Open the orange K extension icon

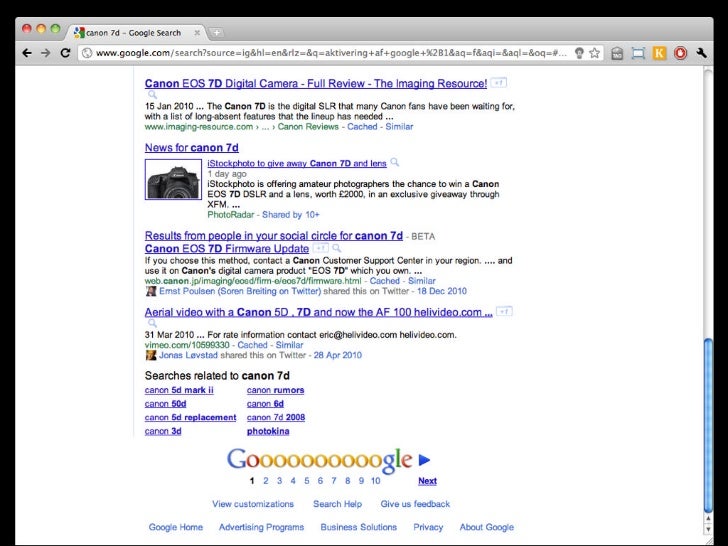coord(659,53)
